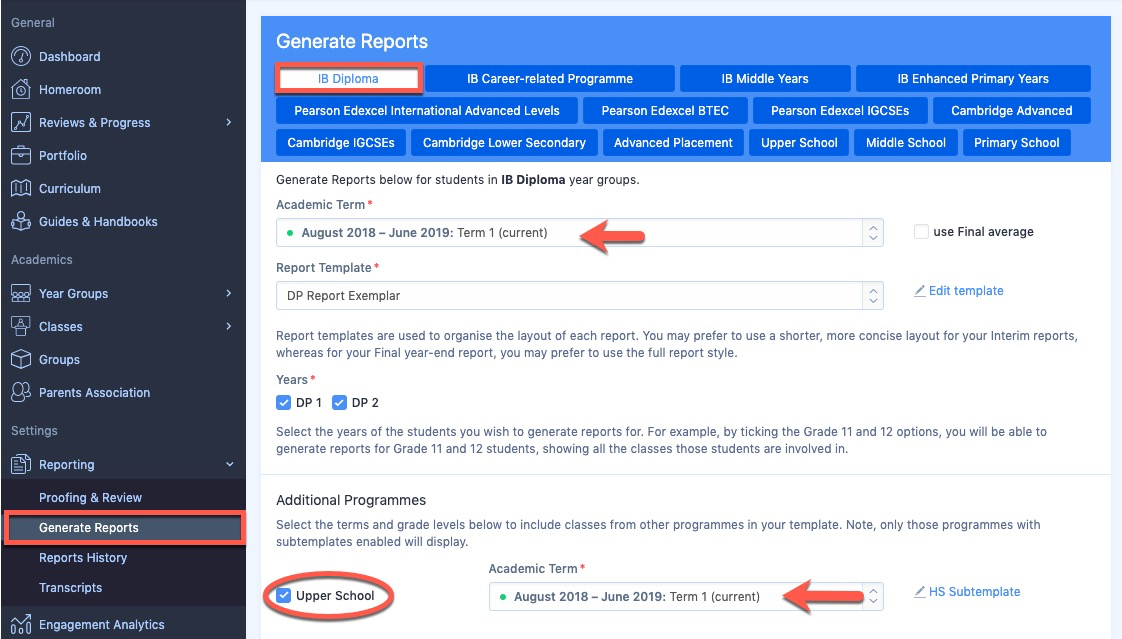The image size is (1122, 639).
Task: Switch to the IB Diploma tab
Action: click(x=348, y=79)
